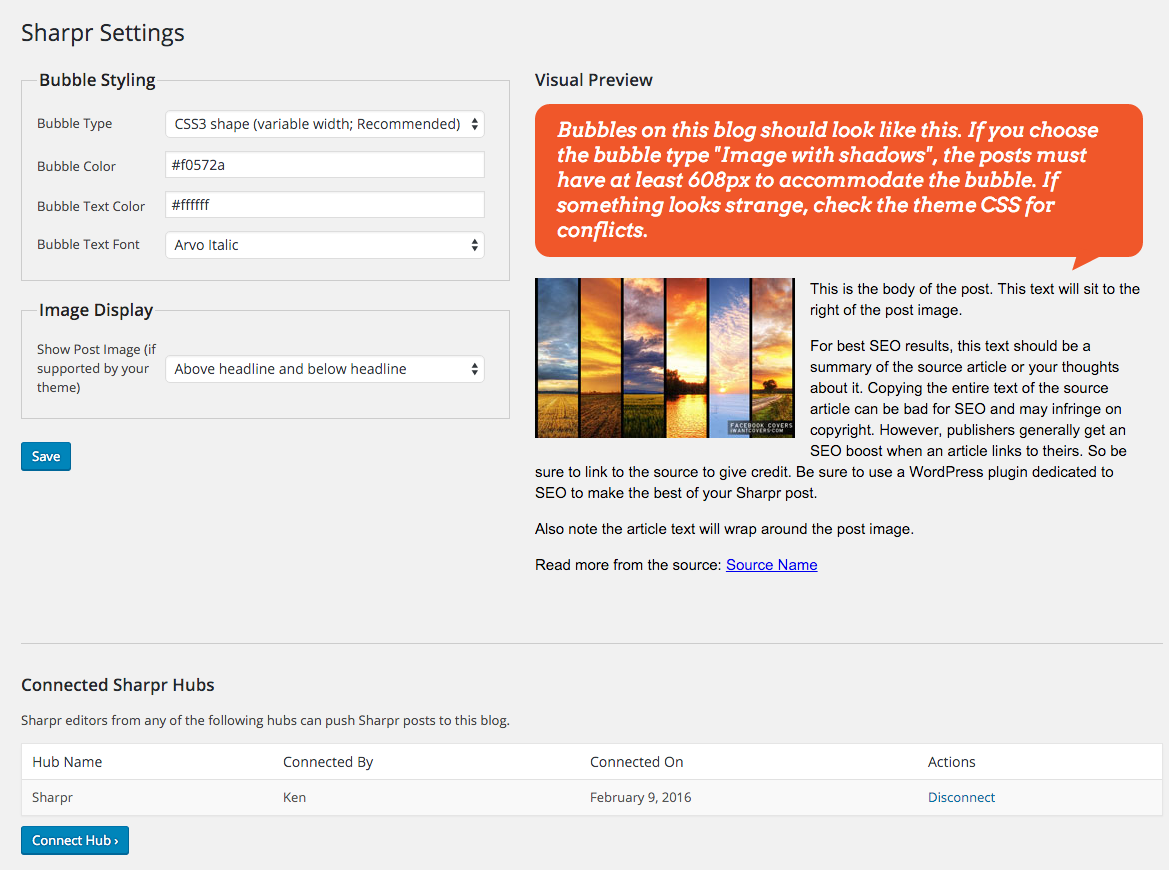The image size is (1169, 870).
Task: Expand the Show Post Image dropdown
Action: (324, 369)
